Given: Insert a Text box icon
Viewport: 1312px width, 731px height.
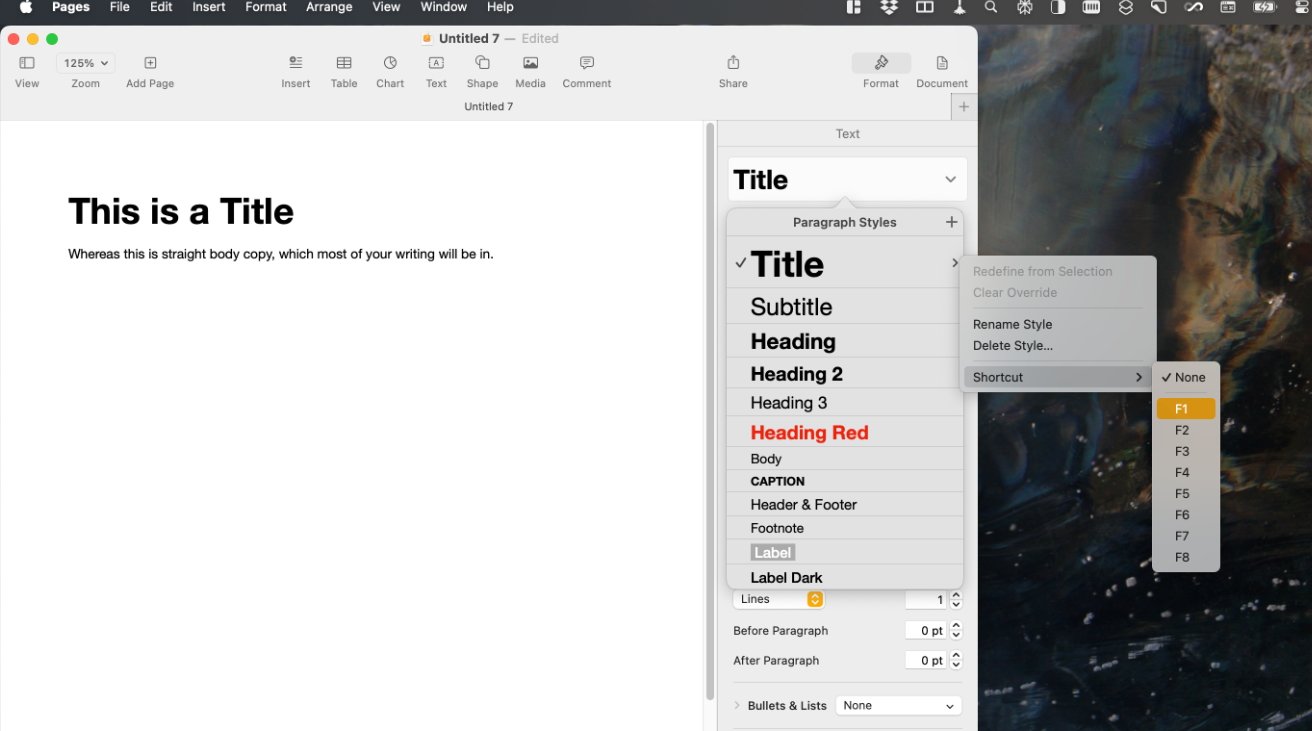Looking at the screenshot, I should coord(436,63).
